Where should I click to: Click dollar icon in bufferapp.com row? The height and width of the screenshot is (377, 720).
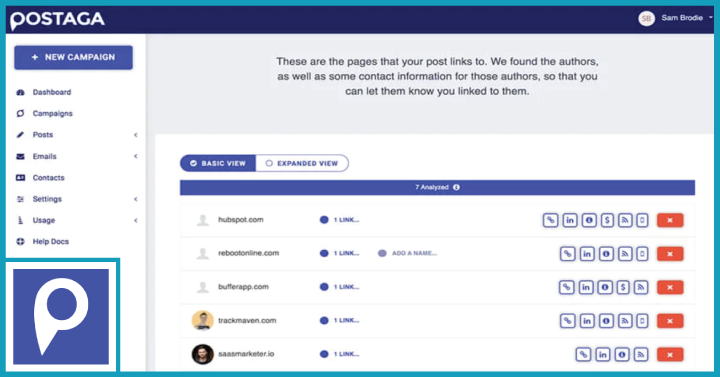pyautogui.click(x=623, y=287)
